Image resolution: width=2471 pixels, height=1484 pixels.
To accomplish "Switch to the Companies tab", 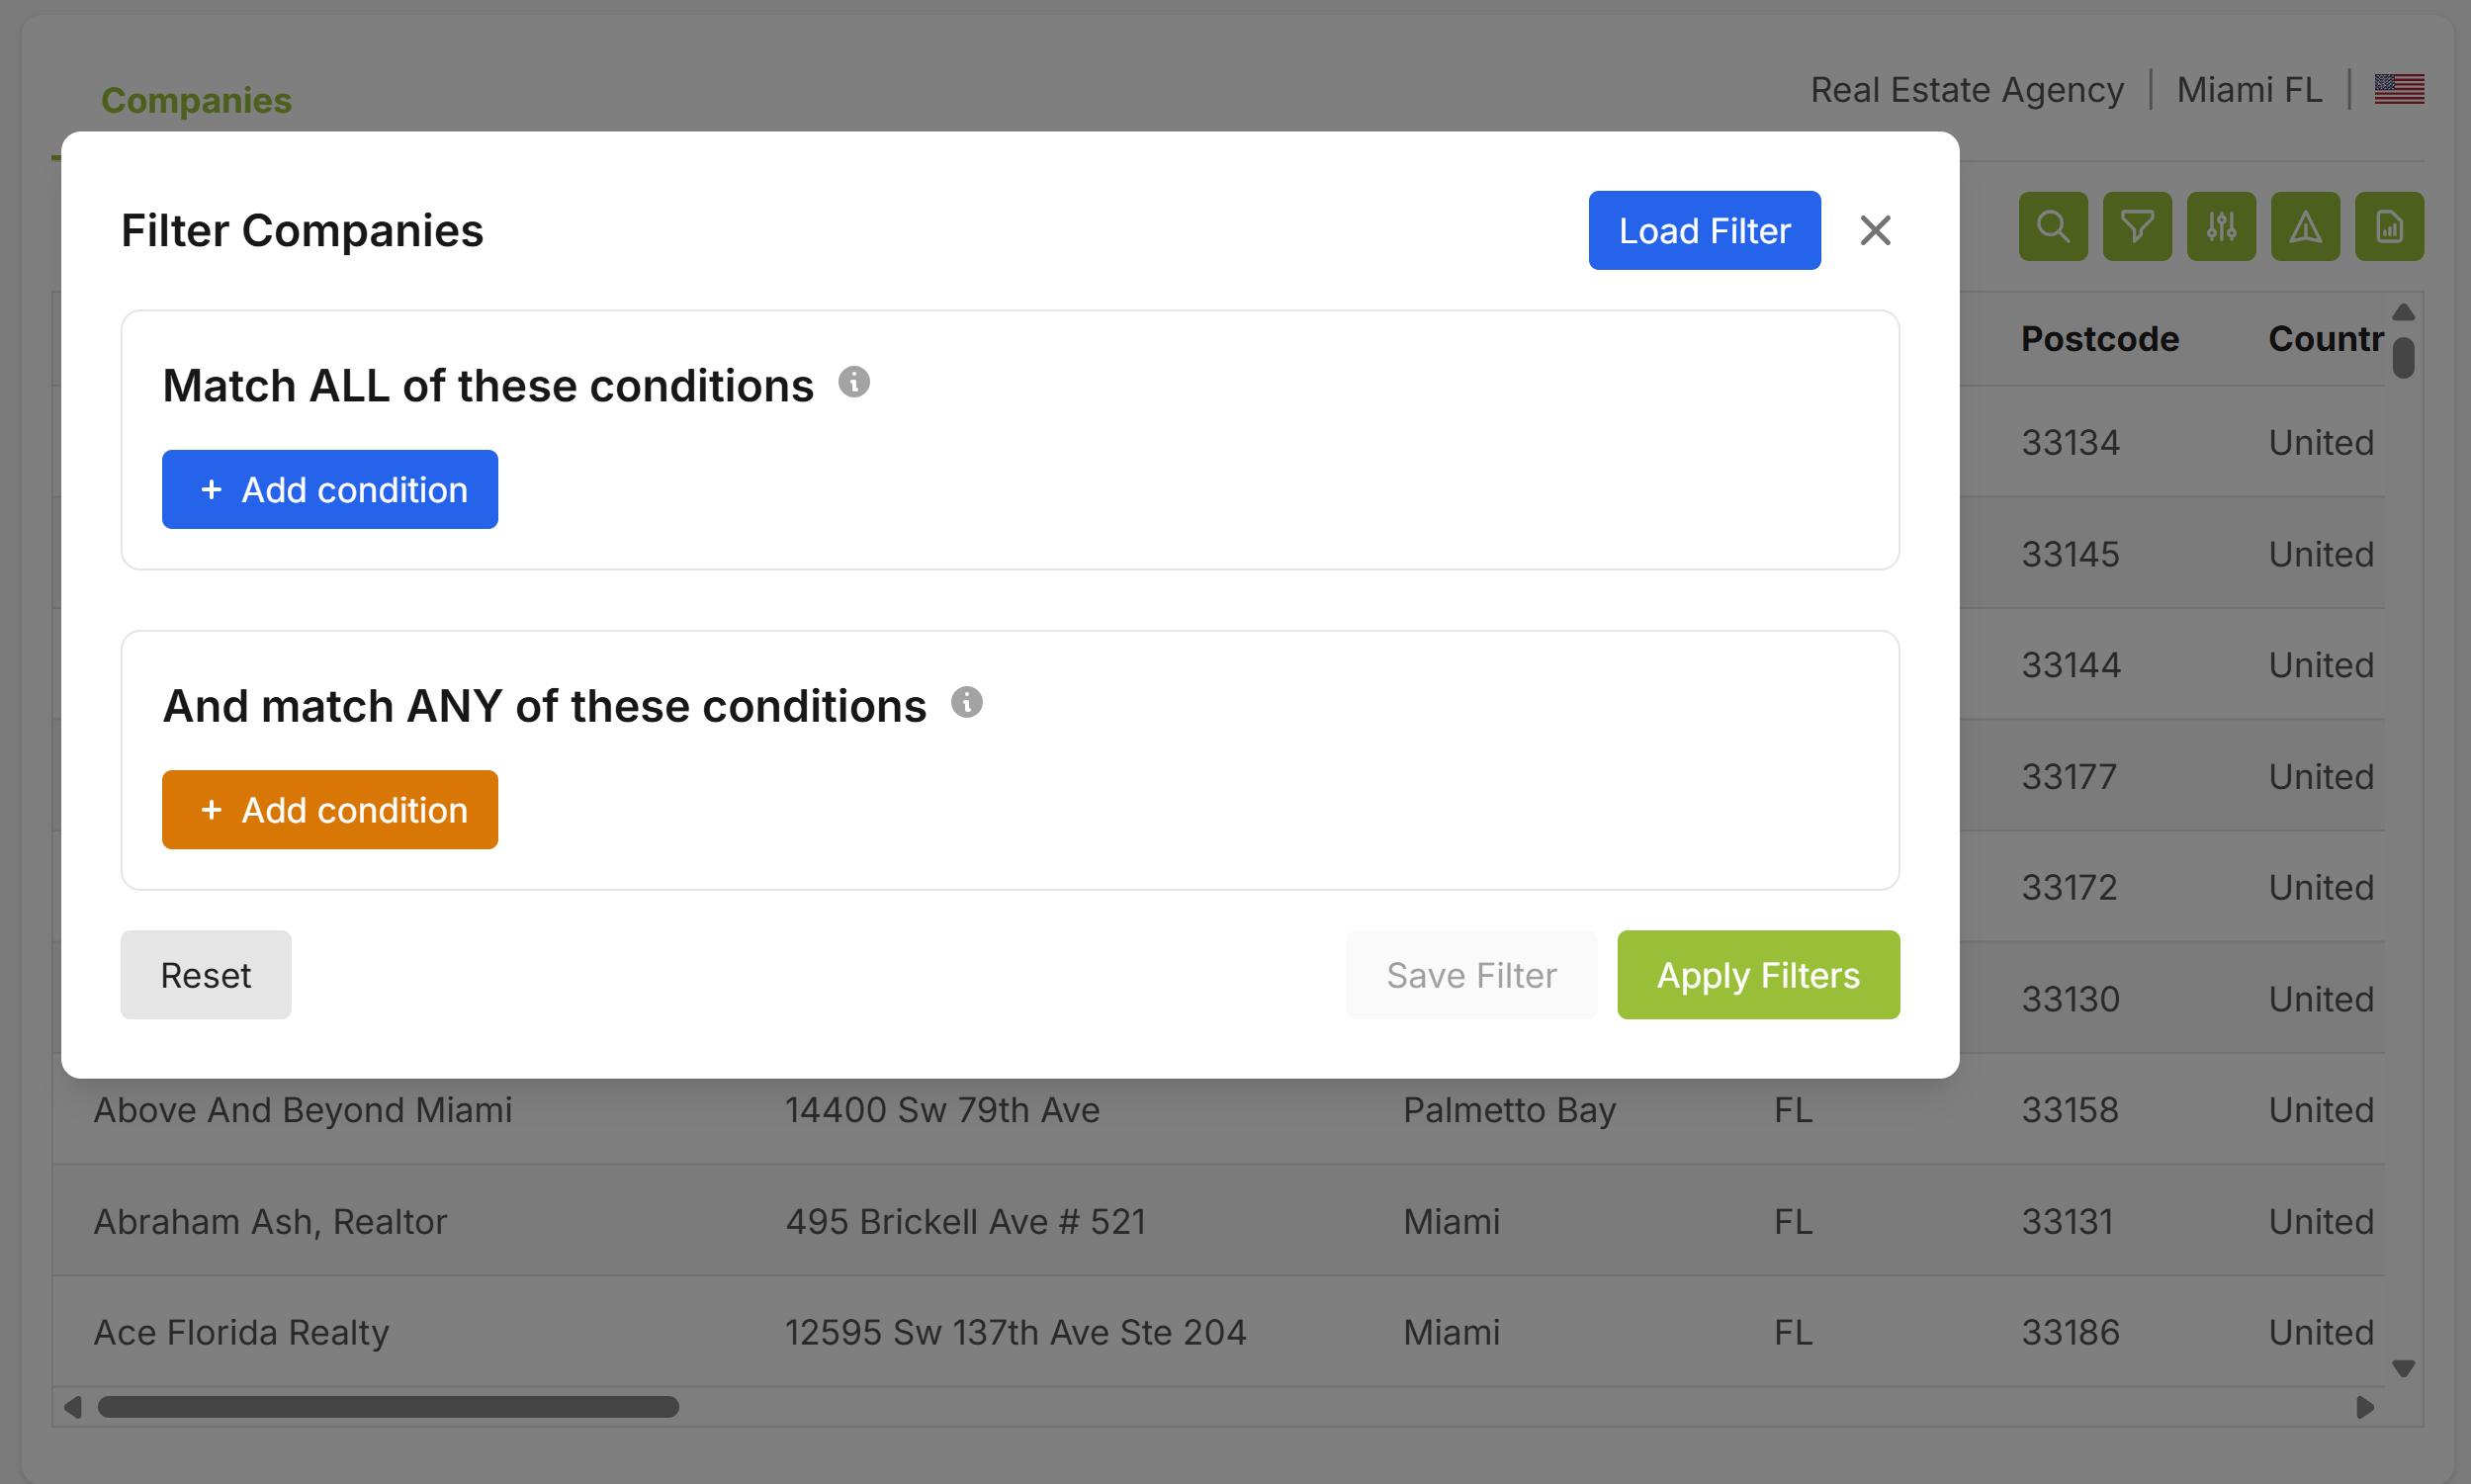I will tap(196, 101).
